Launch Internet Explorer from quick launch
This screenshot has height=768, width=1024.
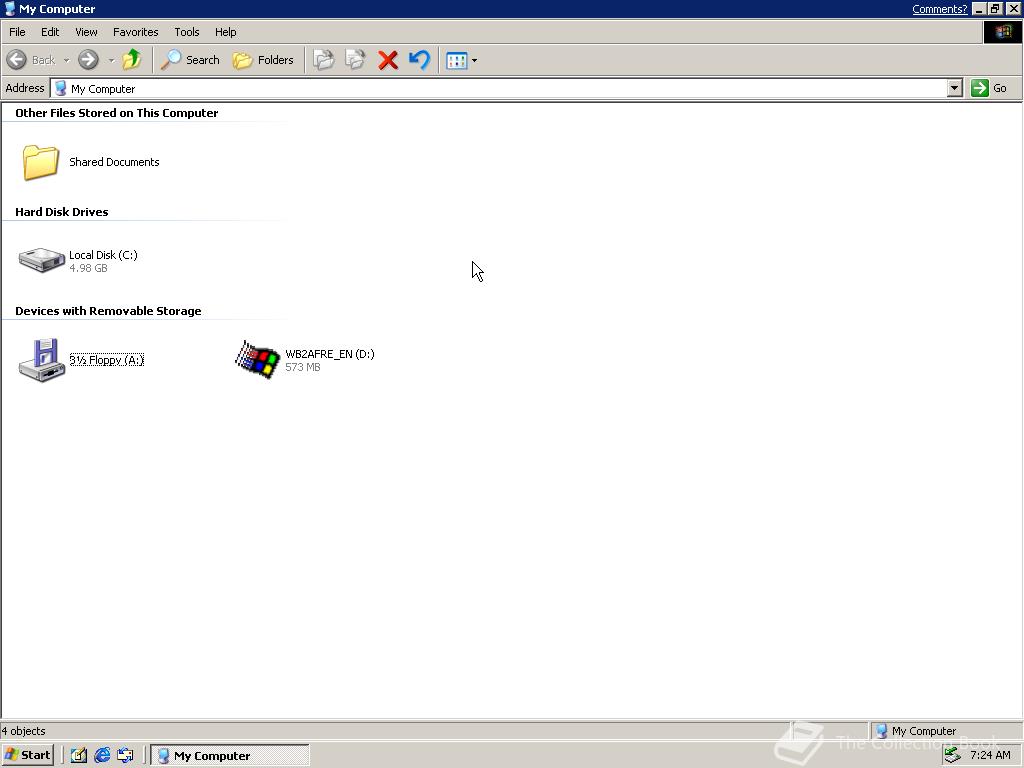pos(102,755)
